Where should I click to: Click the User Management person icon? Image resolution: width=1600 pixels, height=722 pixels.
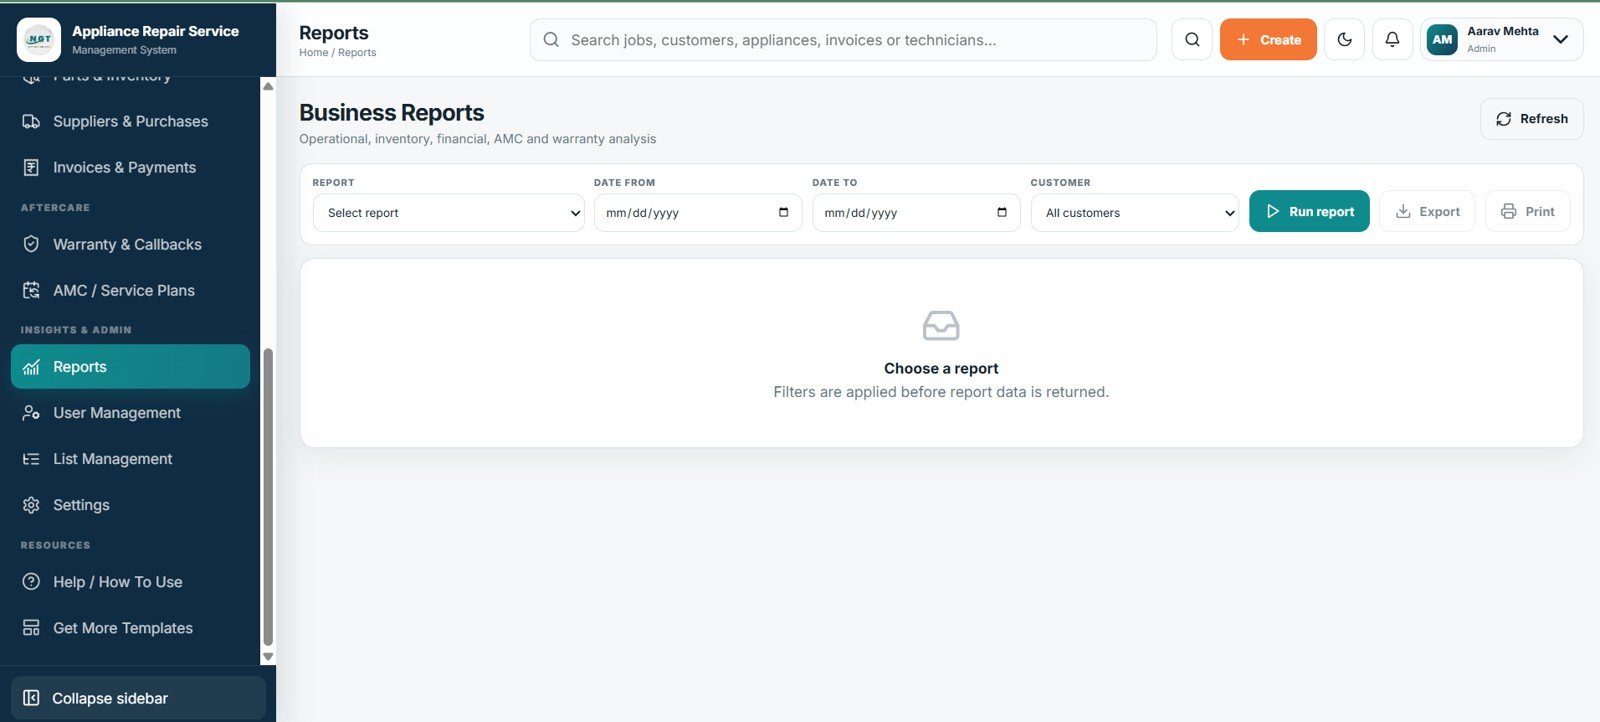pyautogui.click(x=31, y=413)
